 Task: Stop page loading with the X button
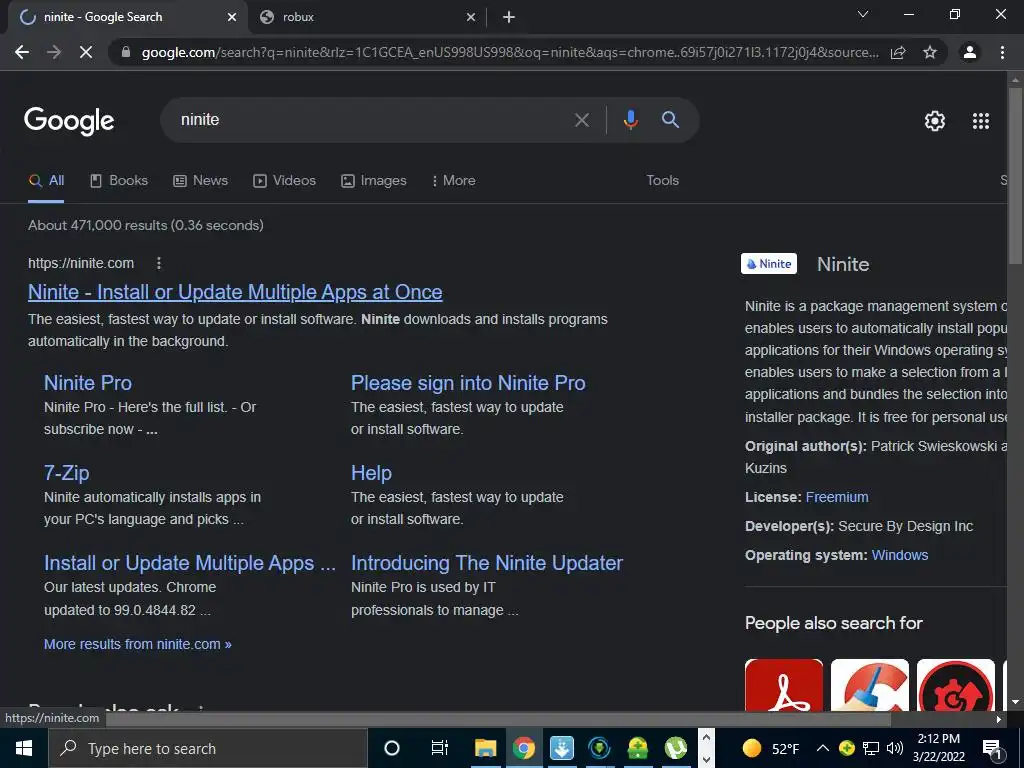86,52
